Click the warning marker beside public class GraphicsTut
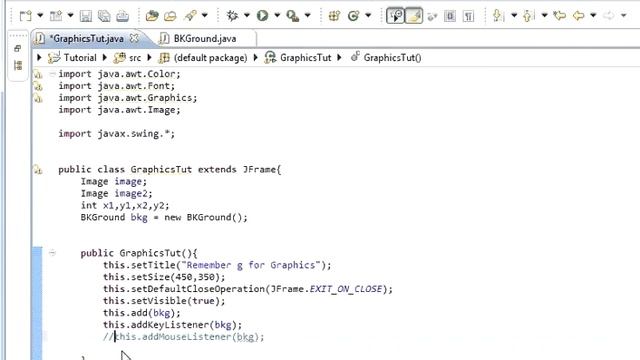 coord(38,169)
